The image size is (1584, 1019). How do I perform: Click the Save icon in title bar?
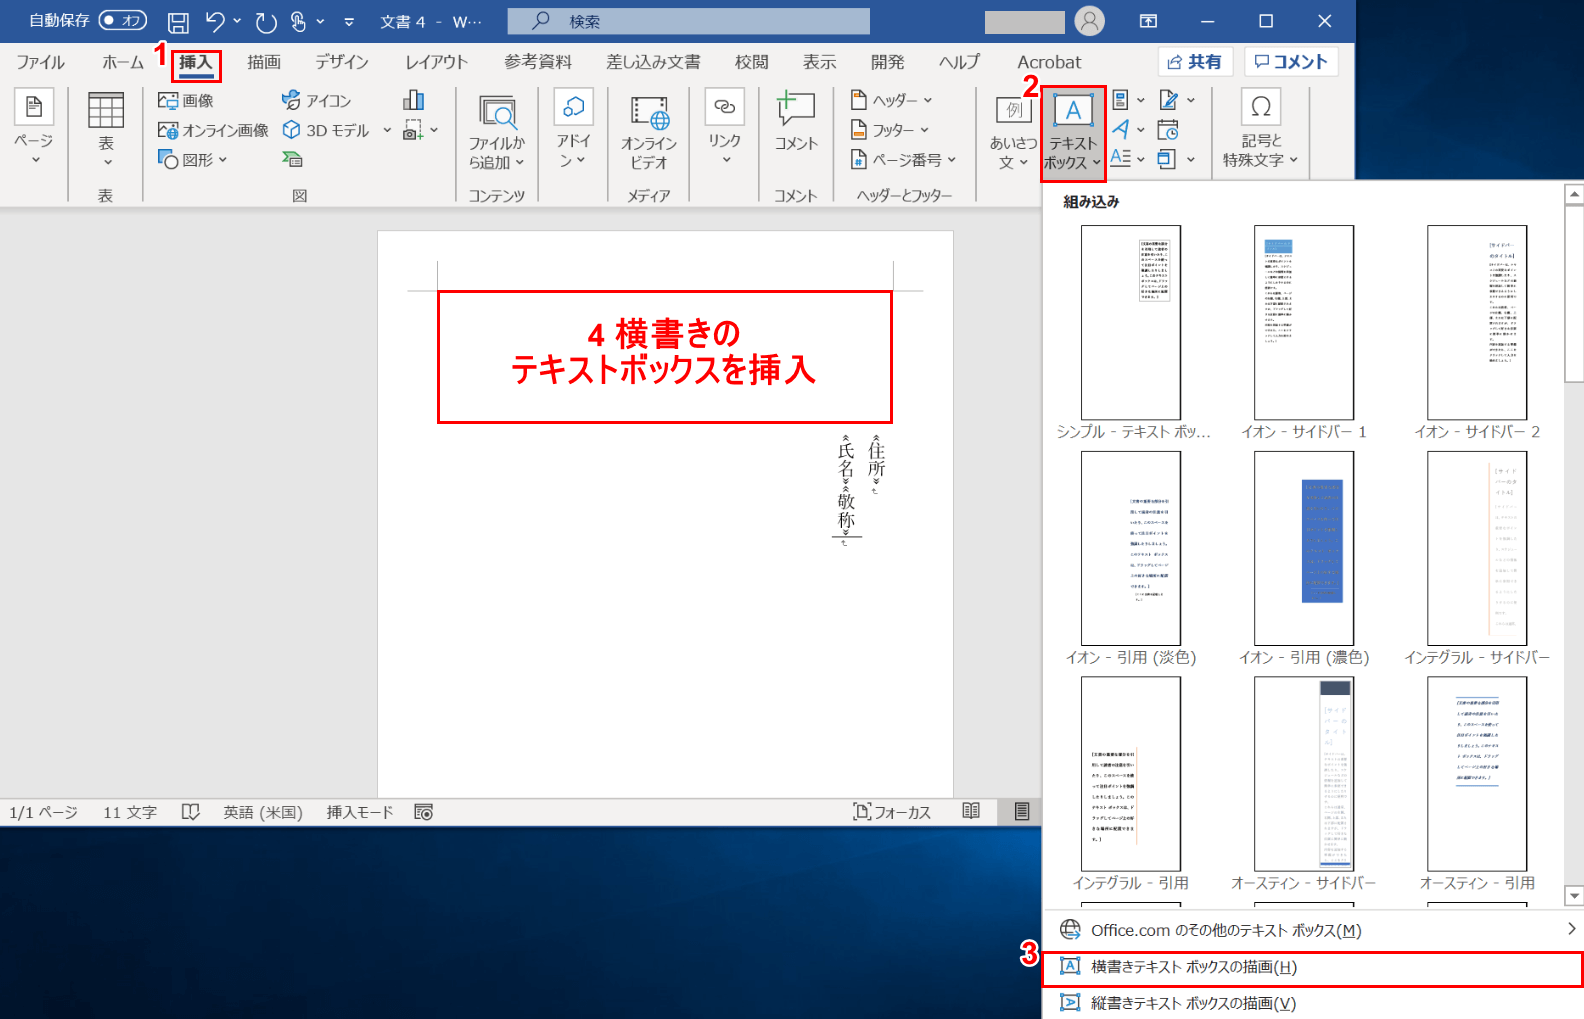178,22
